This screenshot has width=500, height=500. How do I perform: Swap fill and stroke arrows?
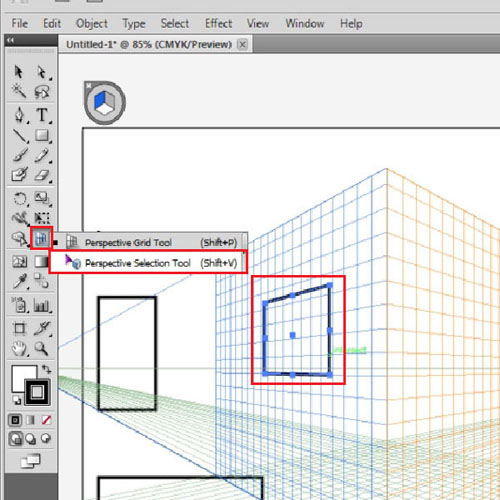pos(46,369)
